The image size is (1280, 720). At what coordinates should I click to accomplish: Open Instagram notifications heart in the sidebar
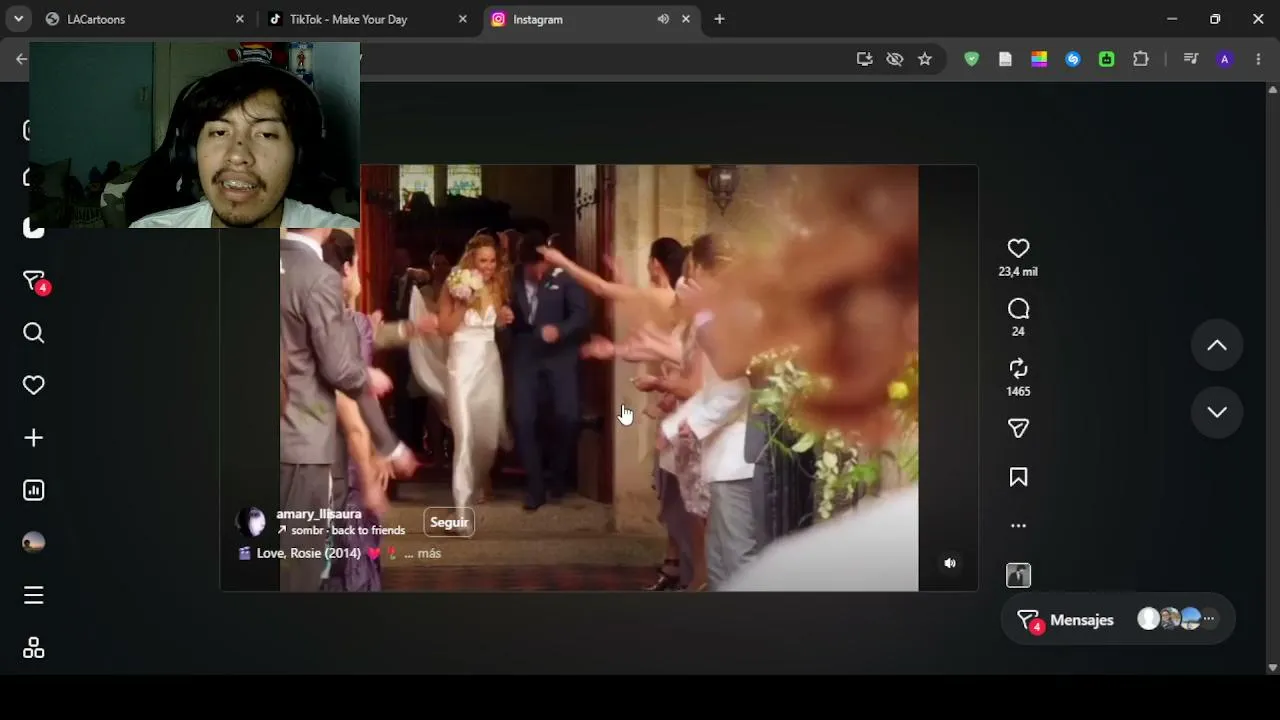(x=33, y=385)
